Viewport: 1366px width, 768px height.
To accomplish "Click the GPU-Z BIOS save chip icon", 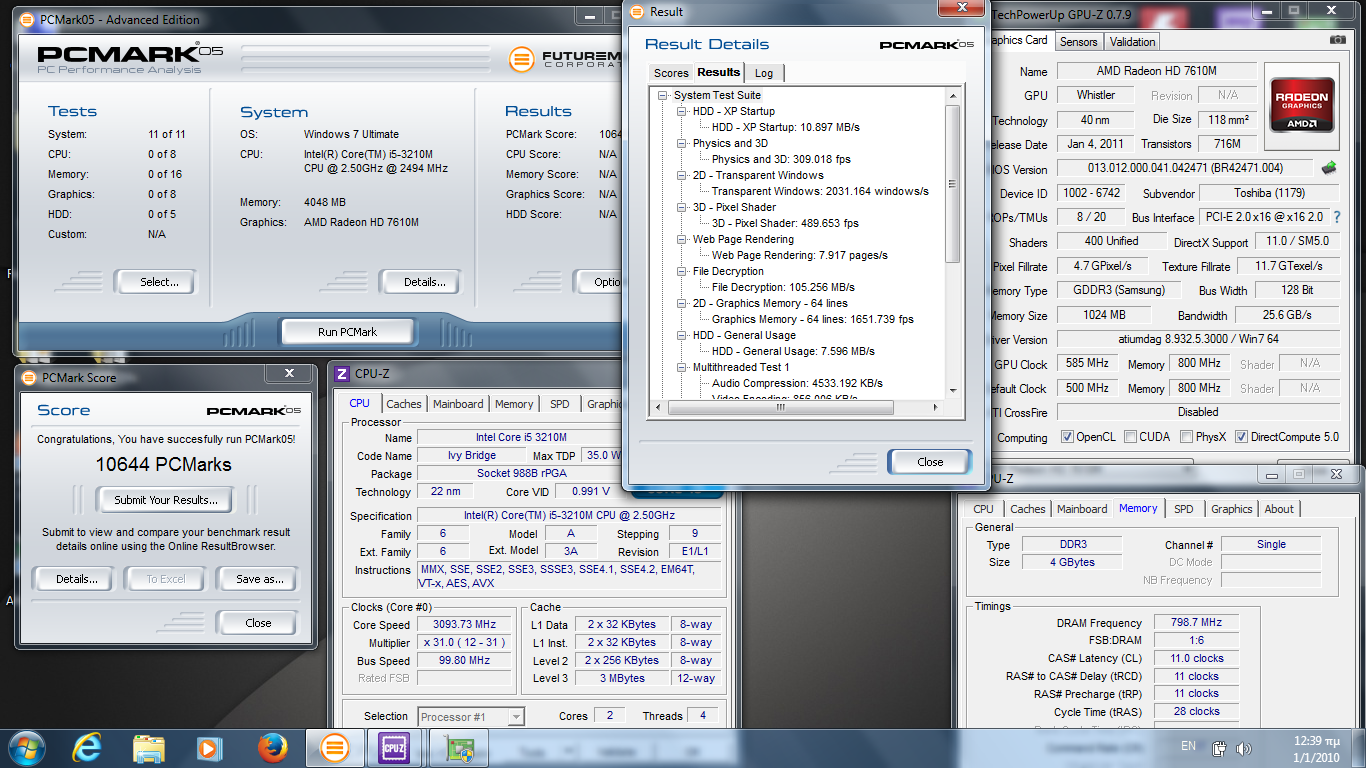I will point(1329,168).
